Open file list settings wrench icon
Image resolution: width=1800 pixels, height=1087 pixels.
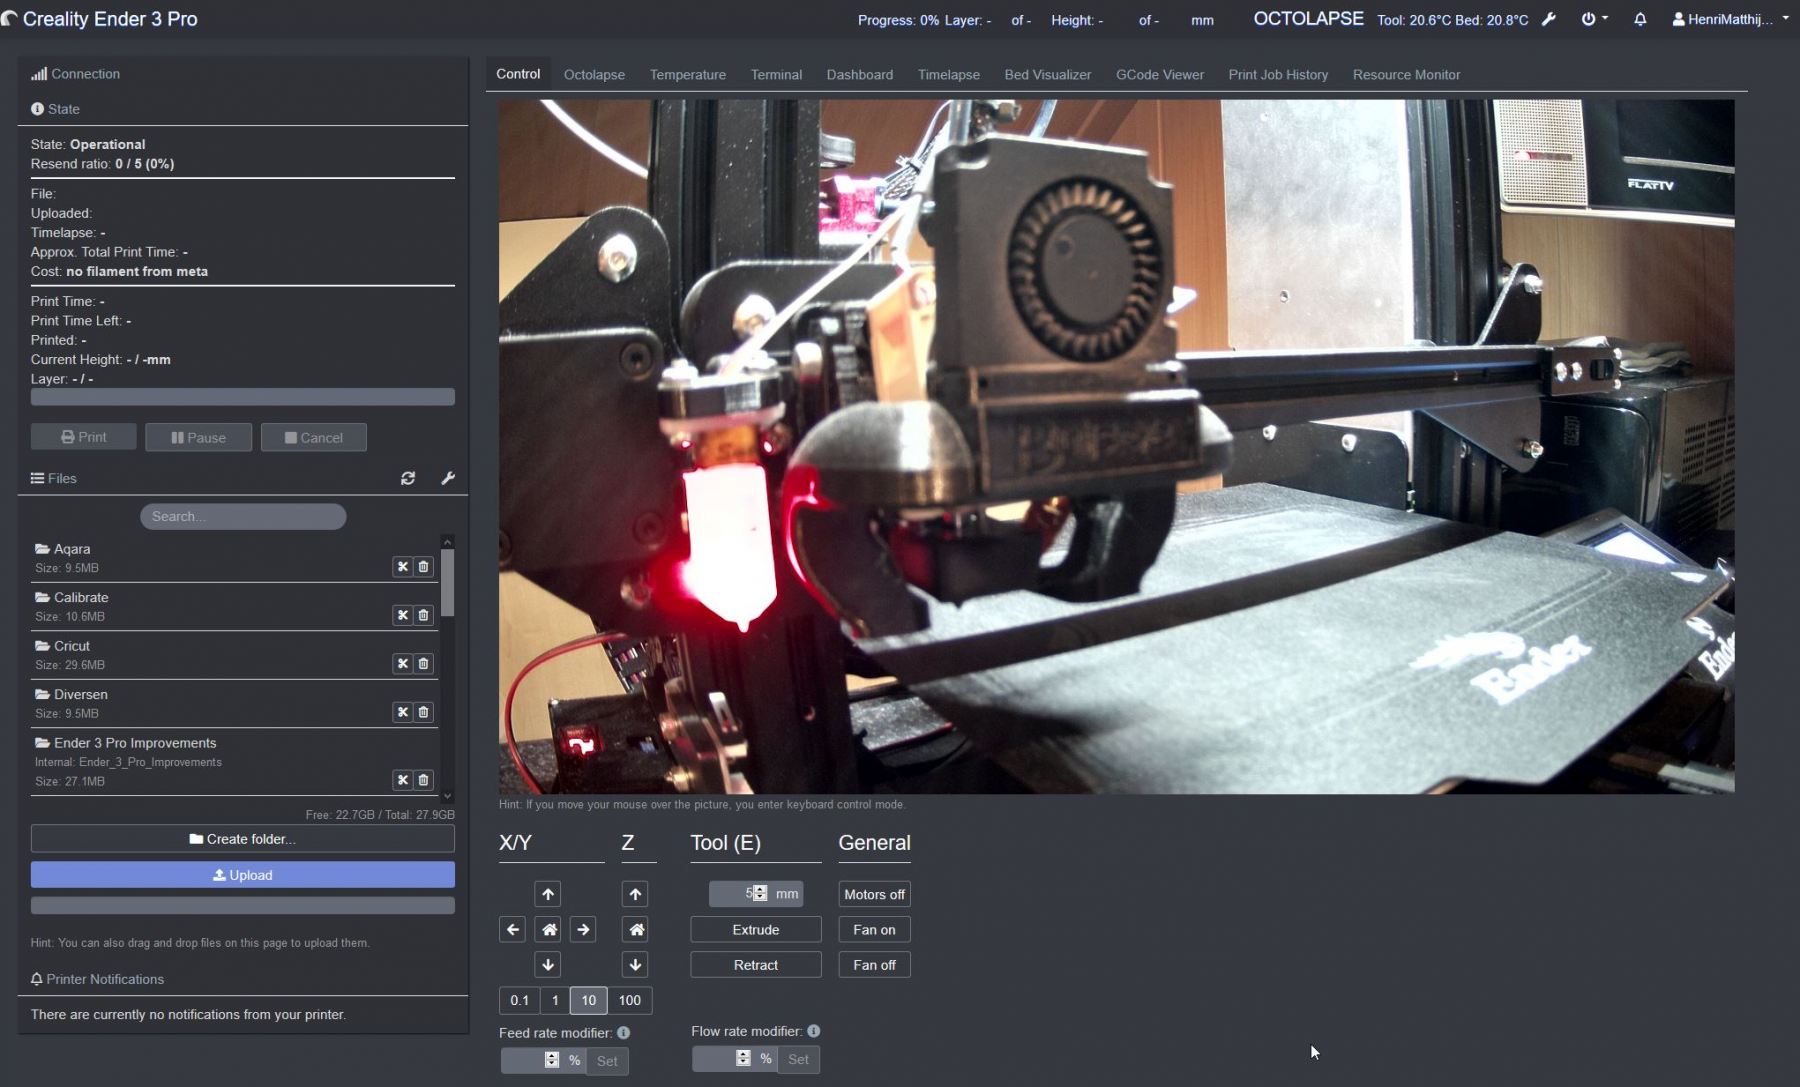[448, 479]
